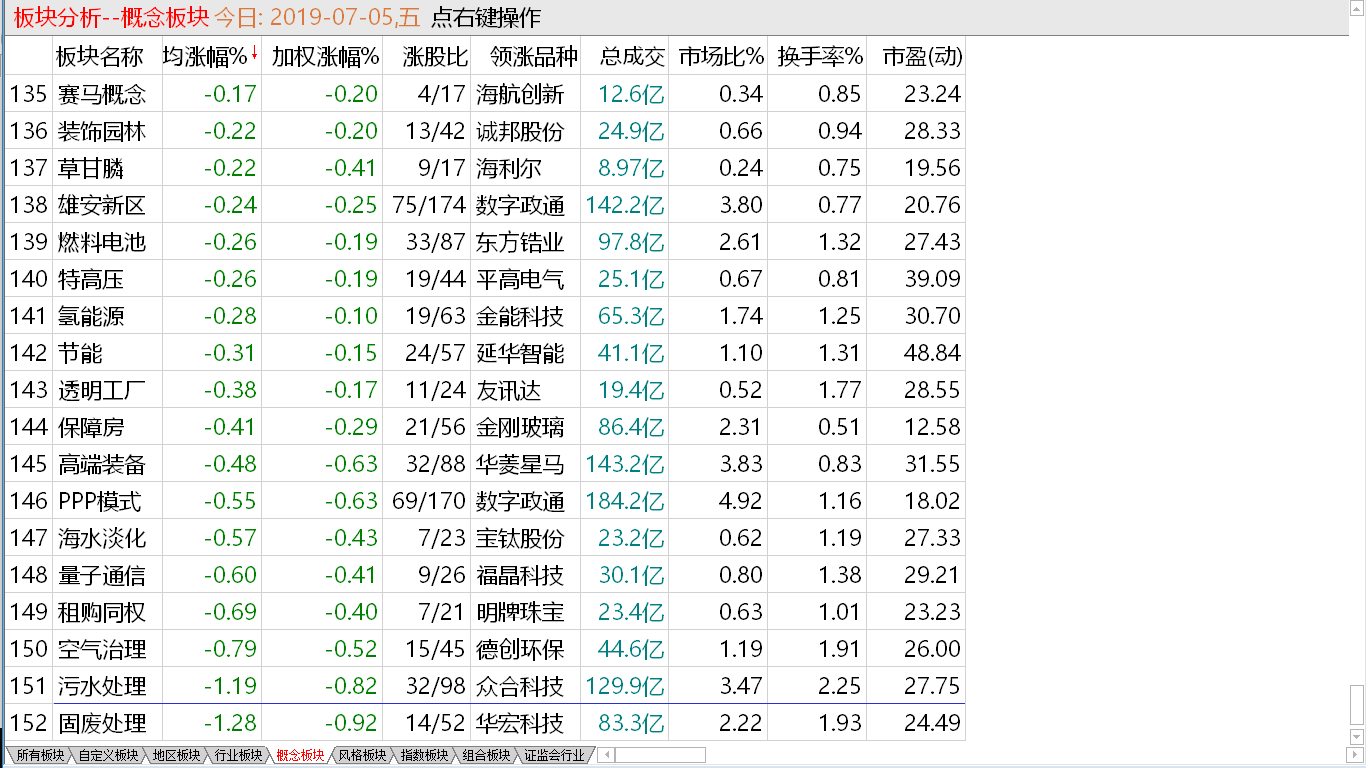The width and height of the screenshot is (1366, 768).
Task: Click turnover value 184.2亿
Action: 625,501
